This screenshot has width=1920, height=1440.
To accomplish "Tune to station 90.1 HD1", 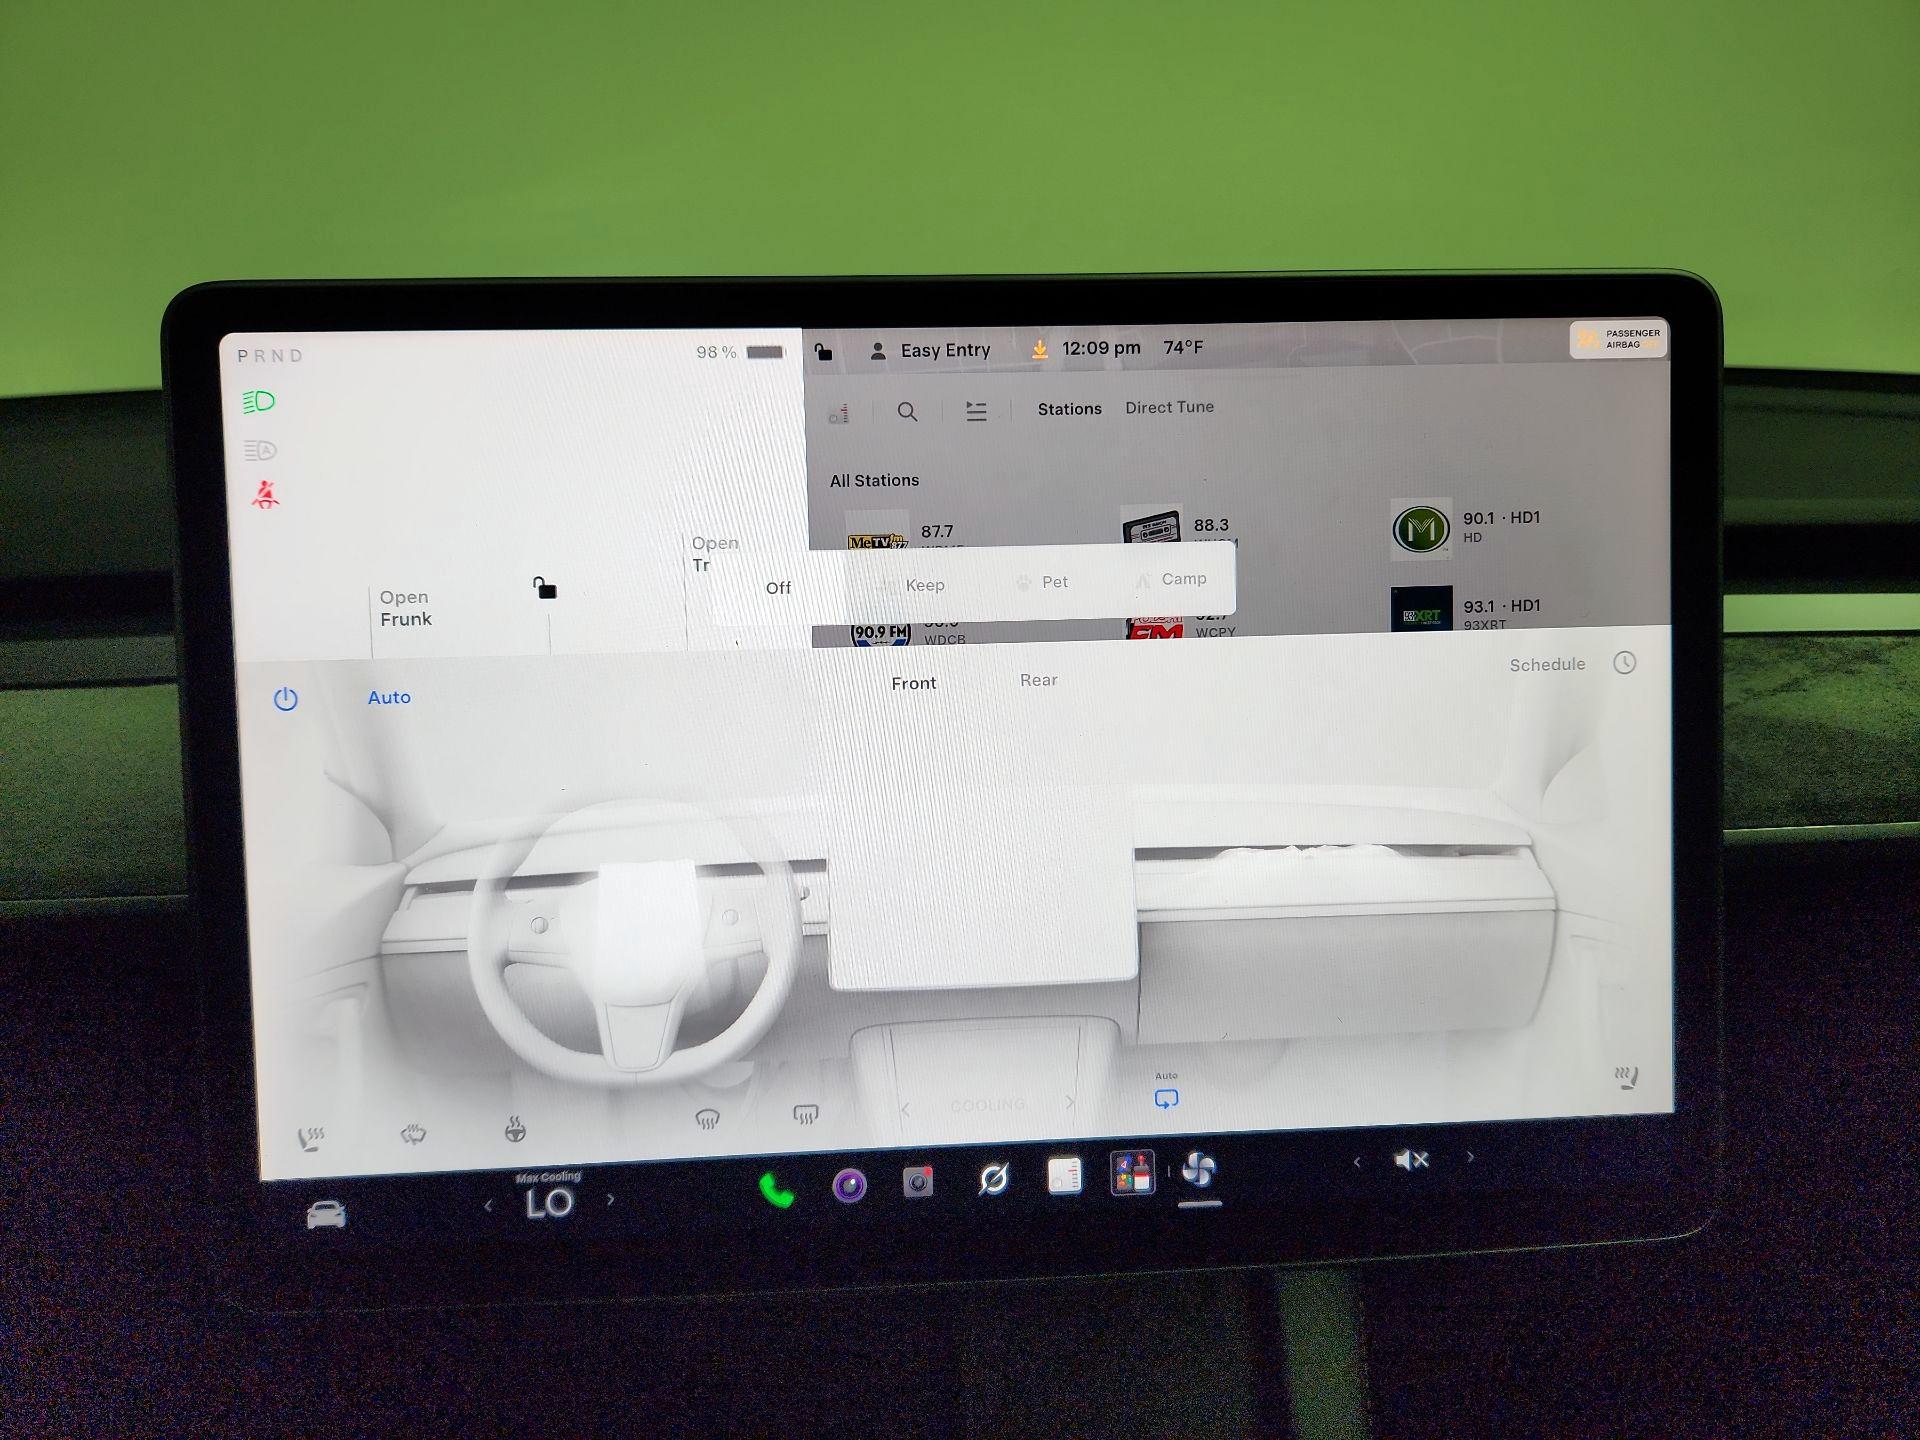I will (x=1467, y=527).
